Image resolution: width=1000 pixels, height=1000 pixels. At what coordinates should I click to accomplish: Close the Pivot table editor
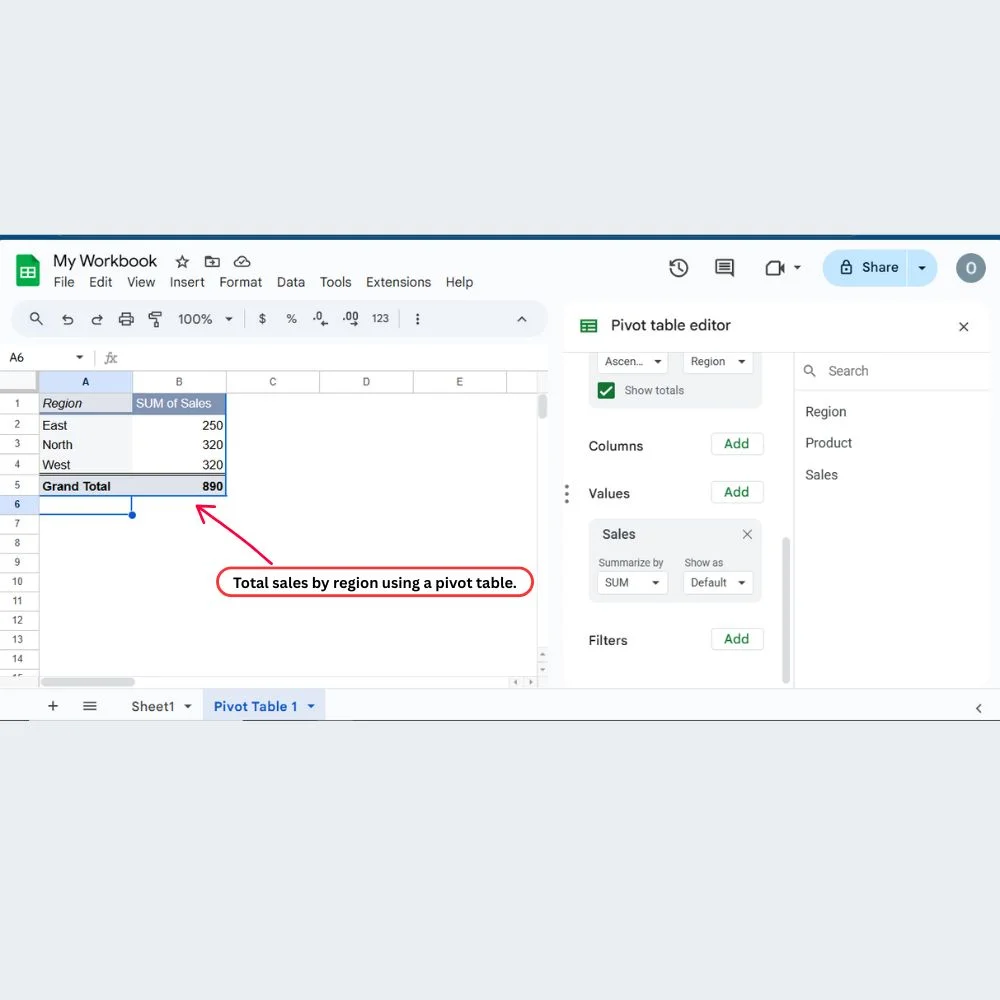point(964,327)
